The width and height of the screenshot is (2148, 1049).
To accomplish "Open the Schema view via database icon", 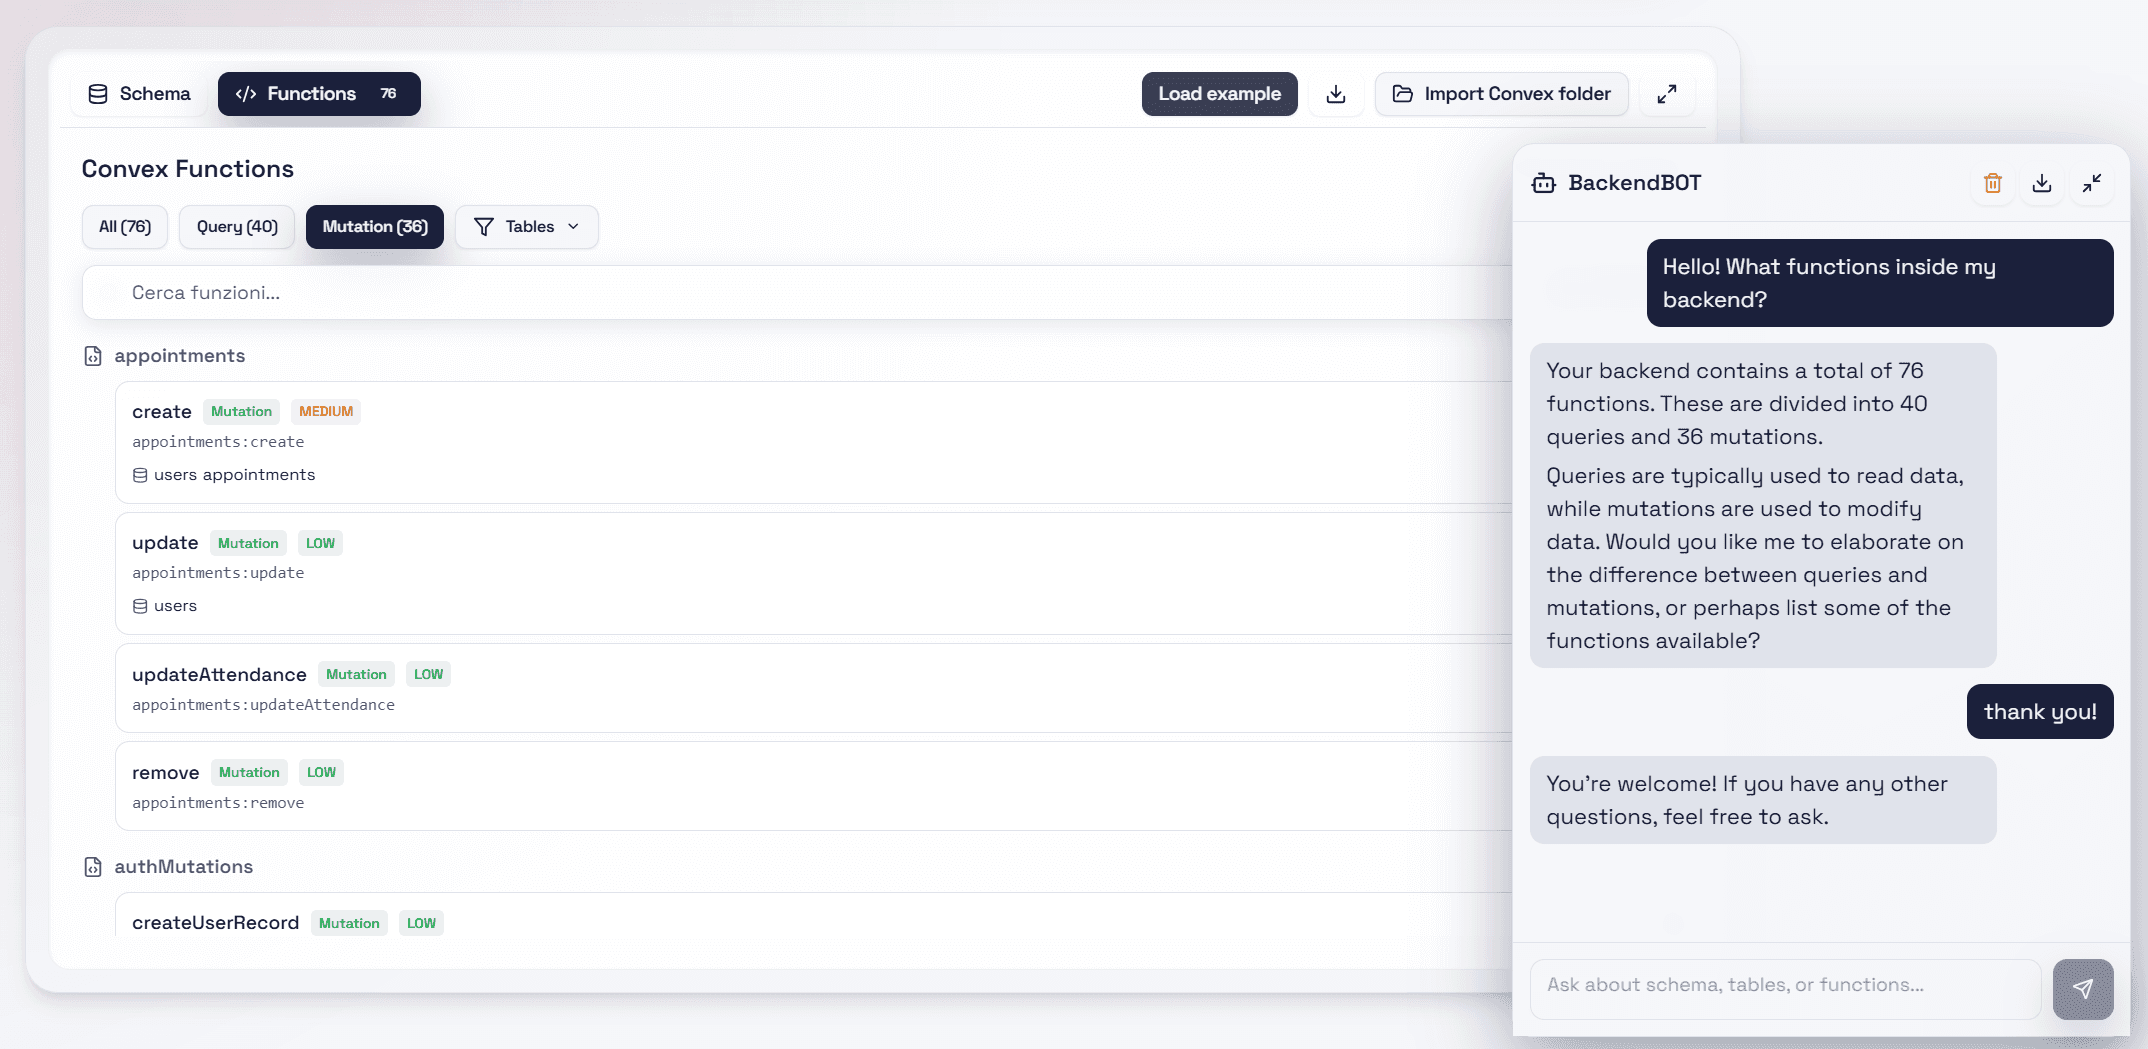I will [98, 93].
